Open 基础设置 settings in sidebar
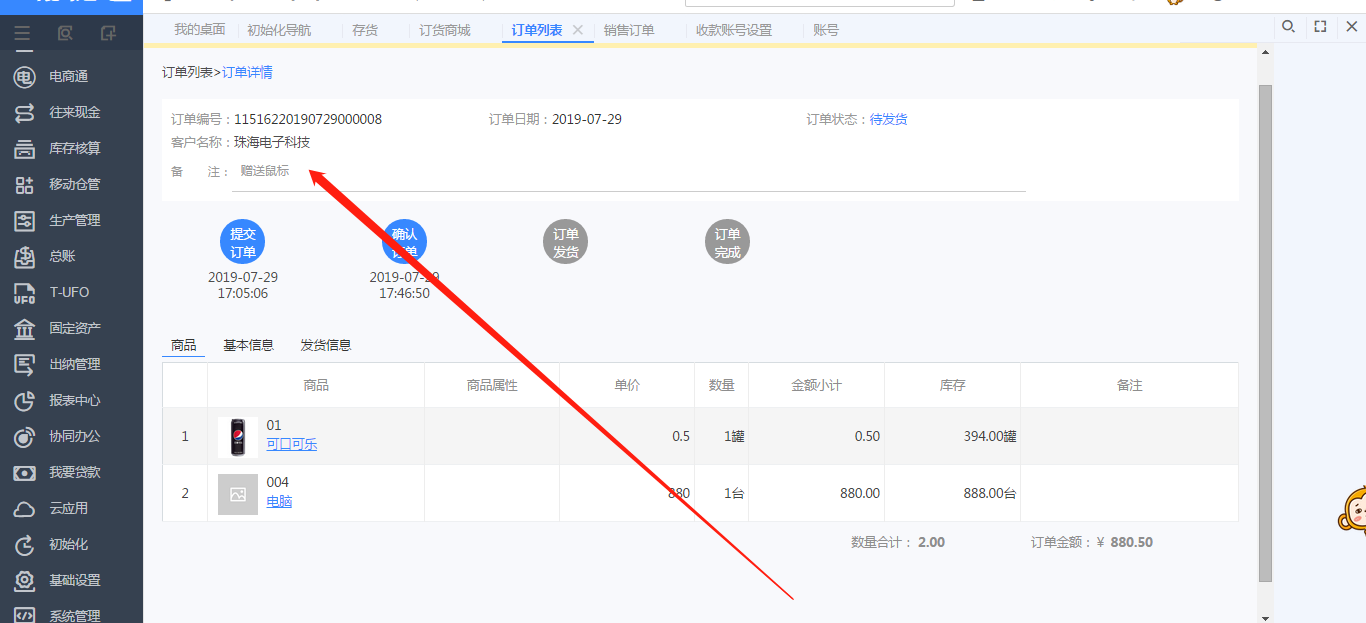The width and height of the screenshot is (1366, 623). [x=74, y=580]
